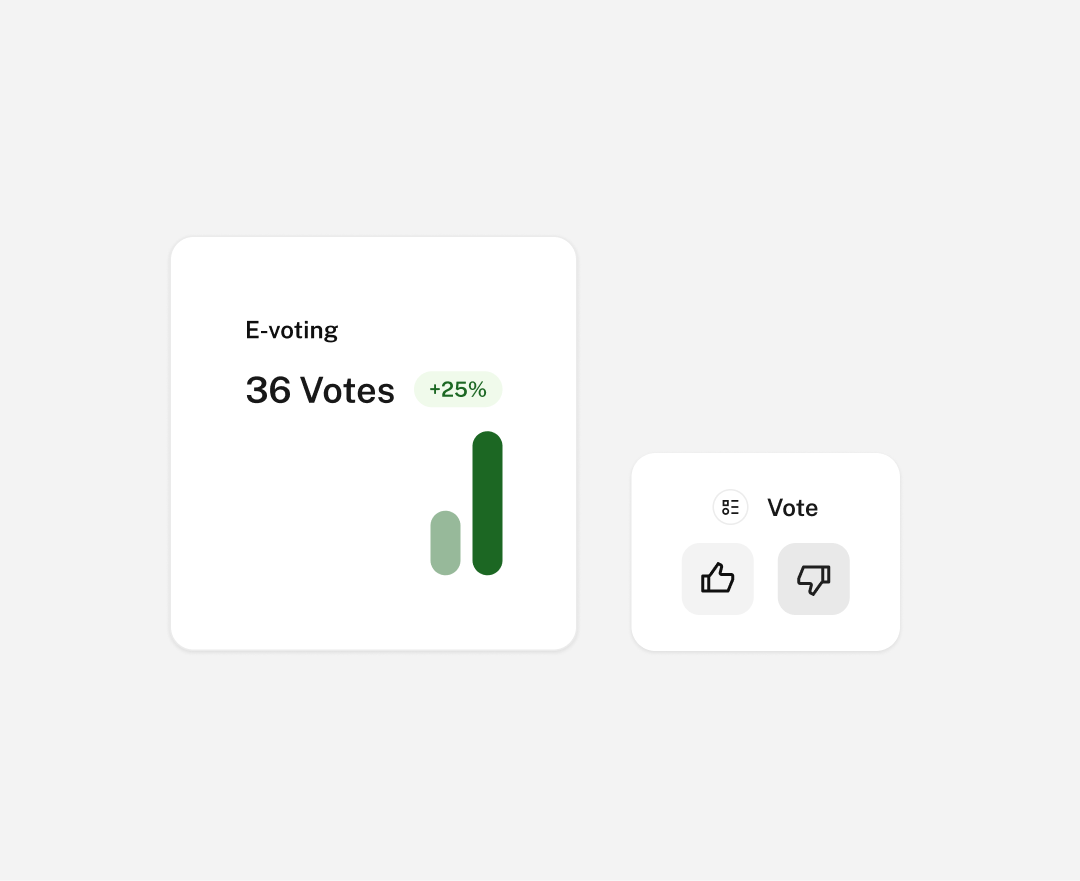The height and width of the screenshot is (881, 1080).
Task: Click the E-voting card title
Action: tap(292, 330)
